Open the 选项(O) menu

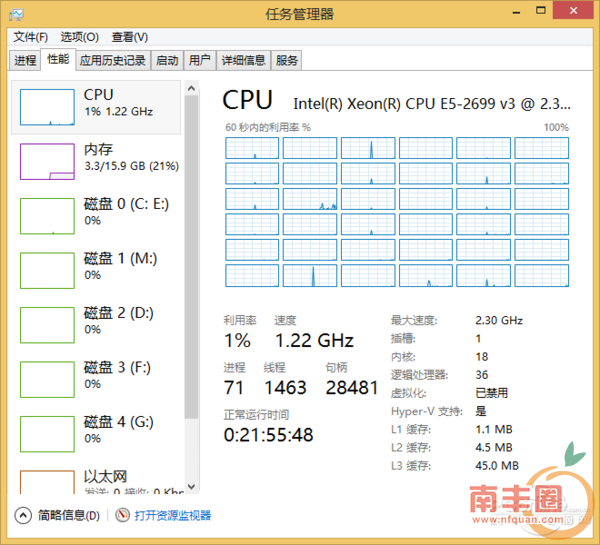(79, 37)
